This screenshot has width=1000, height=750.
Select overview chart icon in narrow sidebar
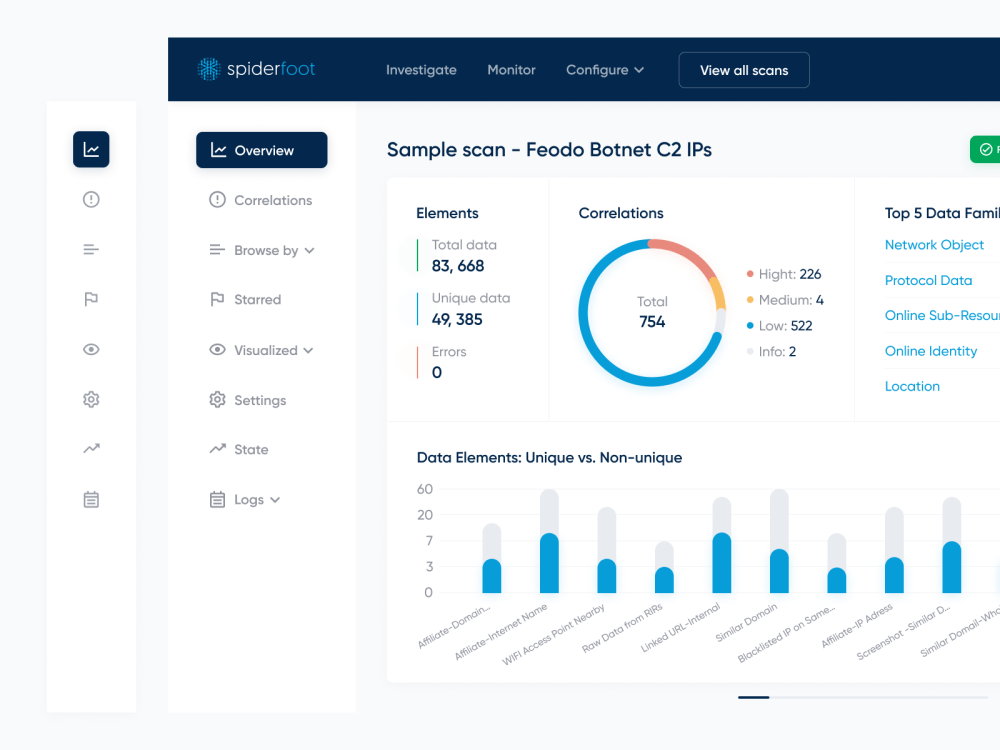tap(91, 149)
